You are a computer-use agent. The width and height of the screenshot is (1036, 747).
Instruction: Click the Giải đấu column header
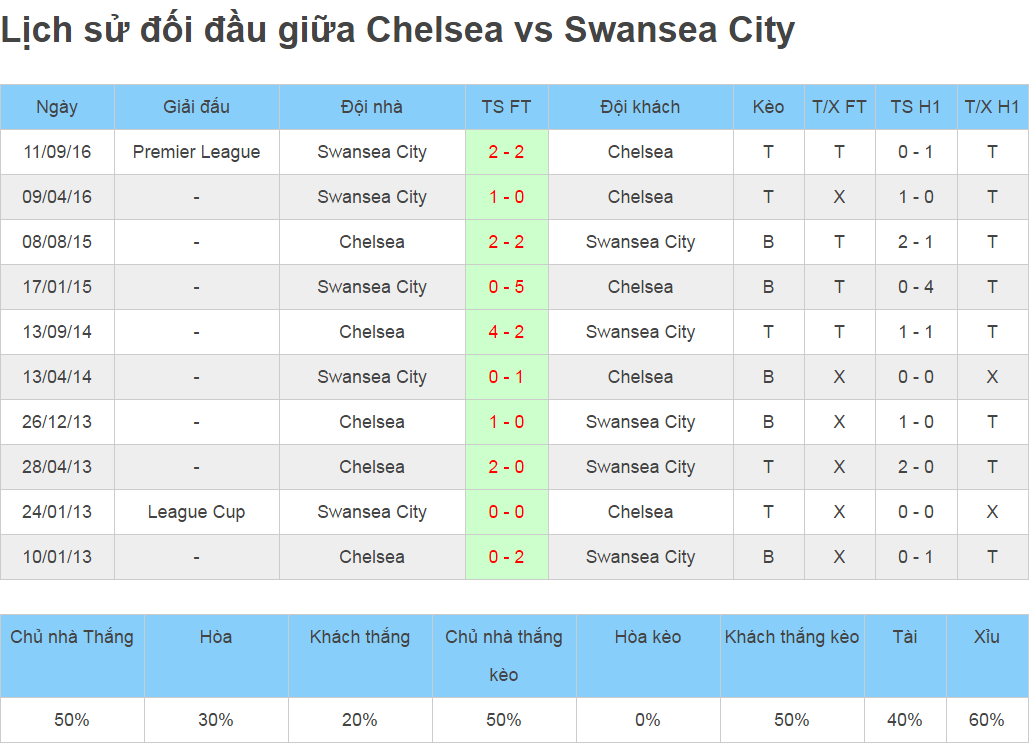tap(196, 107)
